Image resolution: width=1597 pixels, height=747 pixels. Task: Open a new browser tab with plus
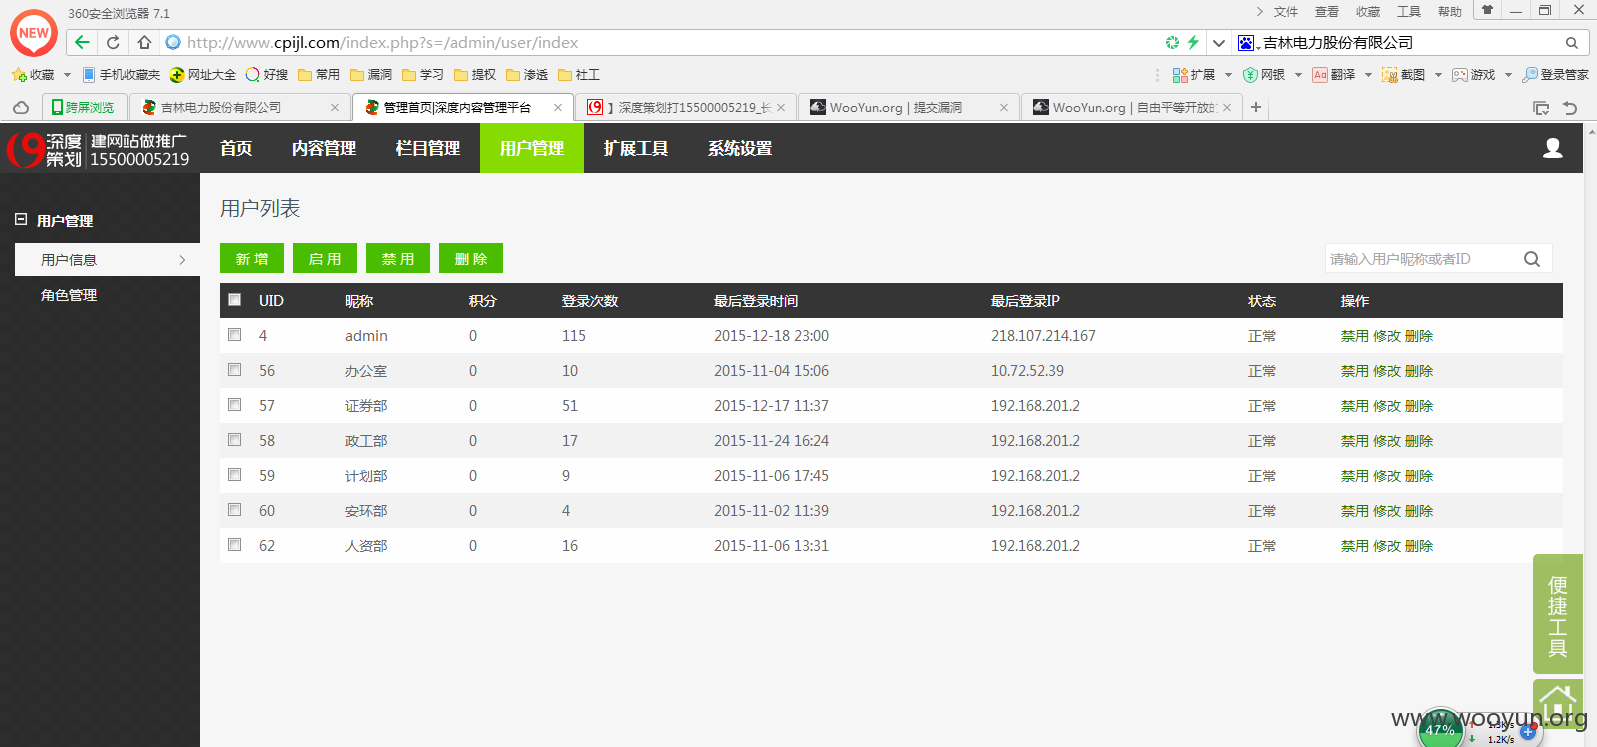point(1256,107)
